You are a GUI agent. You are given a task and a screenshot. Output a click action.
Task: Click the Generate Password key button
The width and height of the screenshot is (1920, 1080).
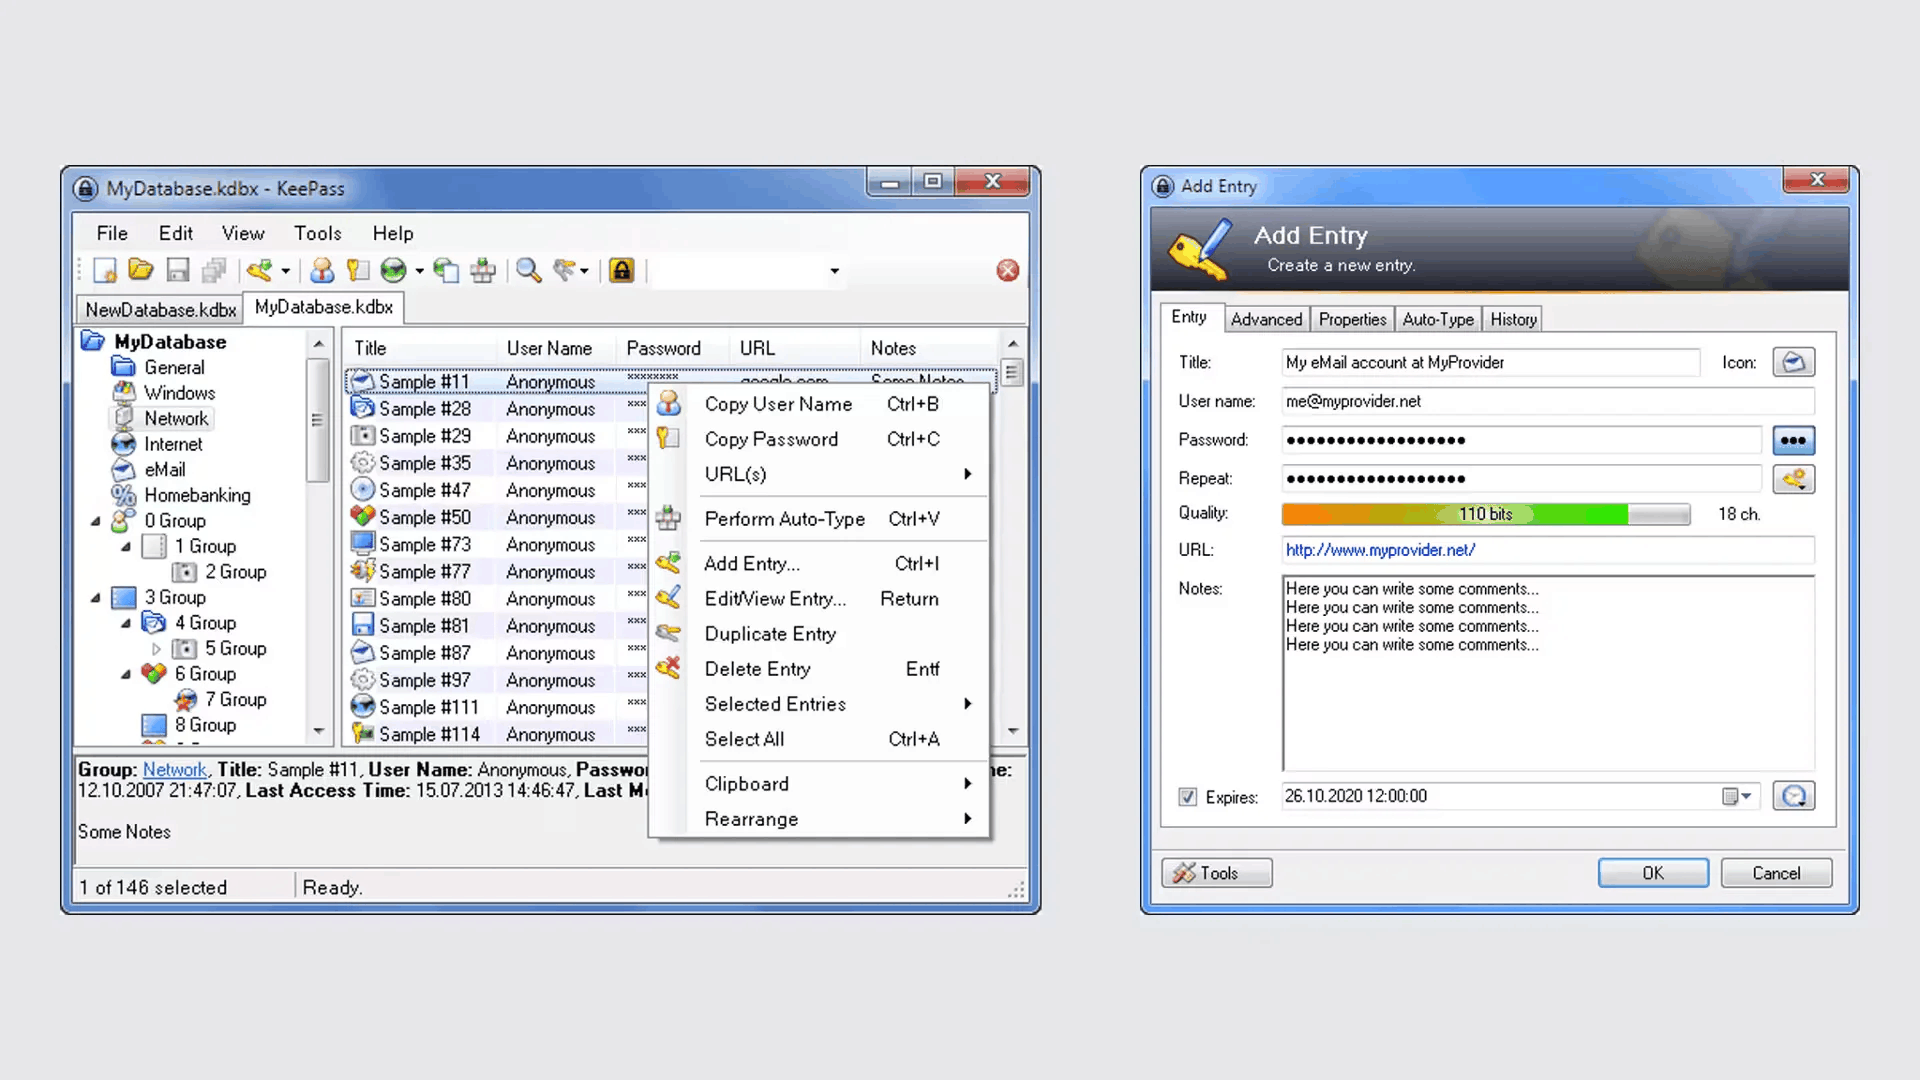point(1794,479)
